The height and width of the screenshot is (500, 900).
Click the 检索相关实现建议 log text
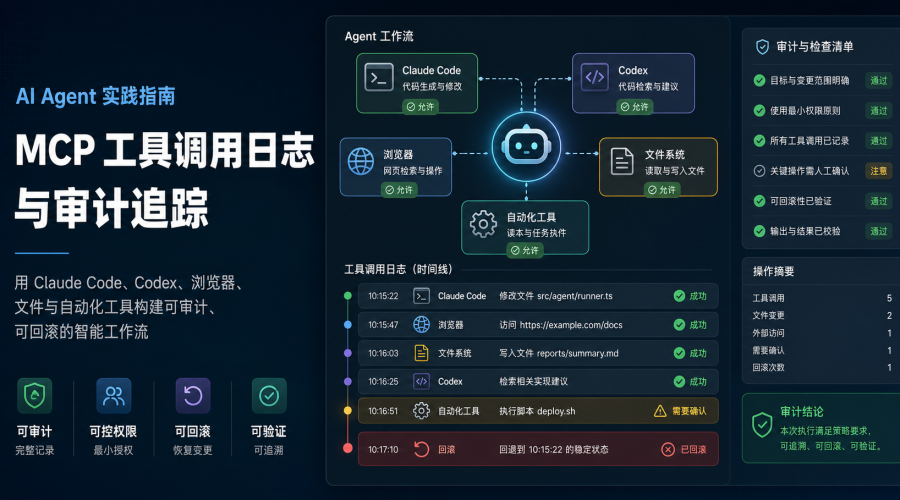click(x=533, y=382)
